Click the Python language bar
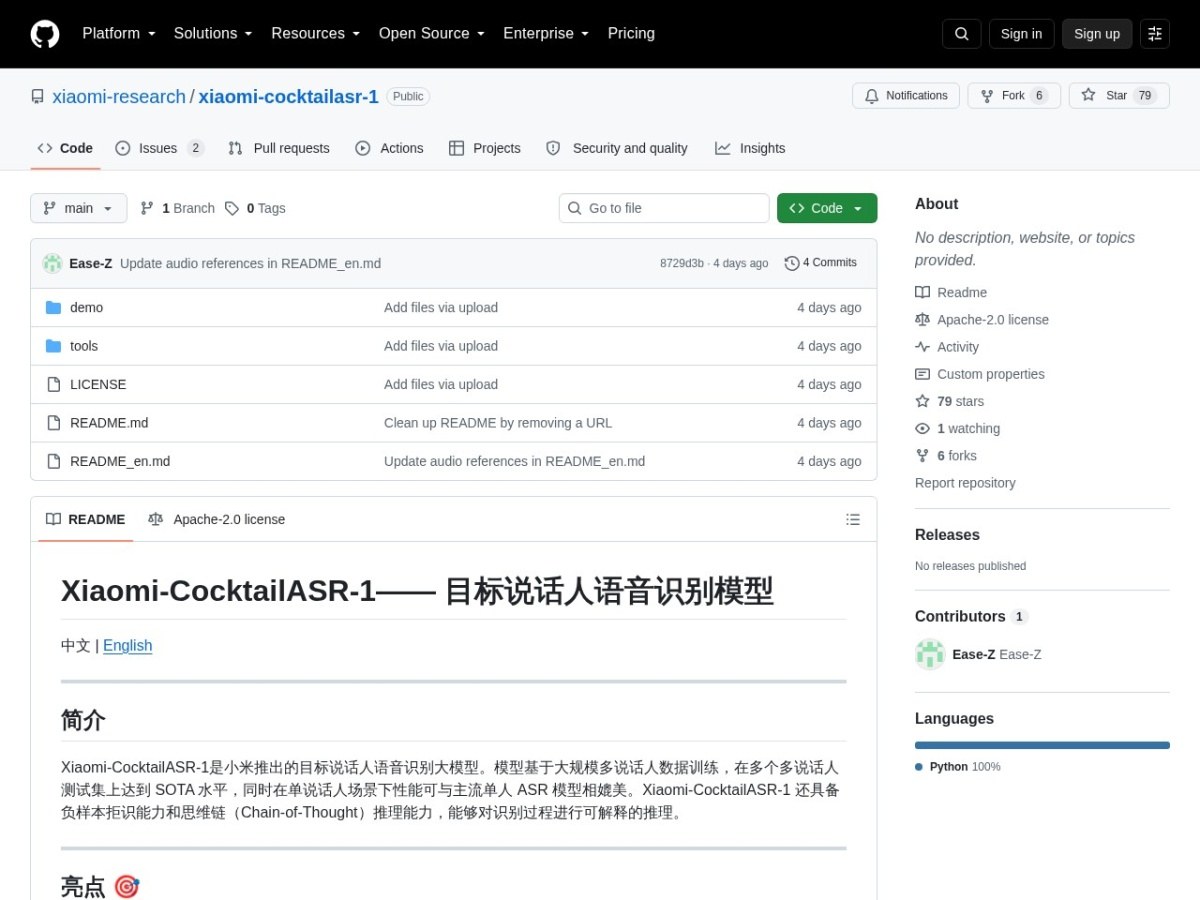Image resolution: width=1200 pixels, height=900 pixels. (1042, 745)
